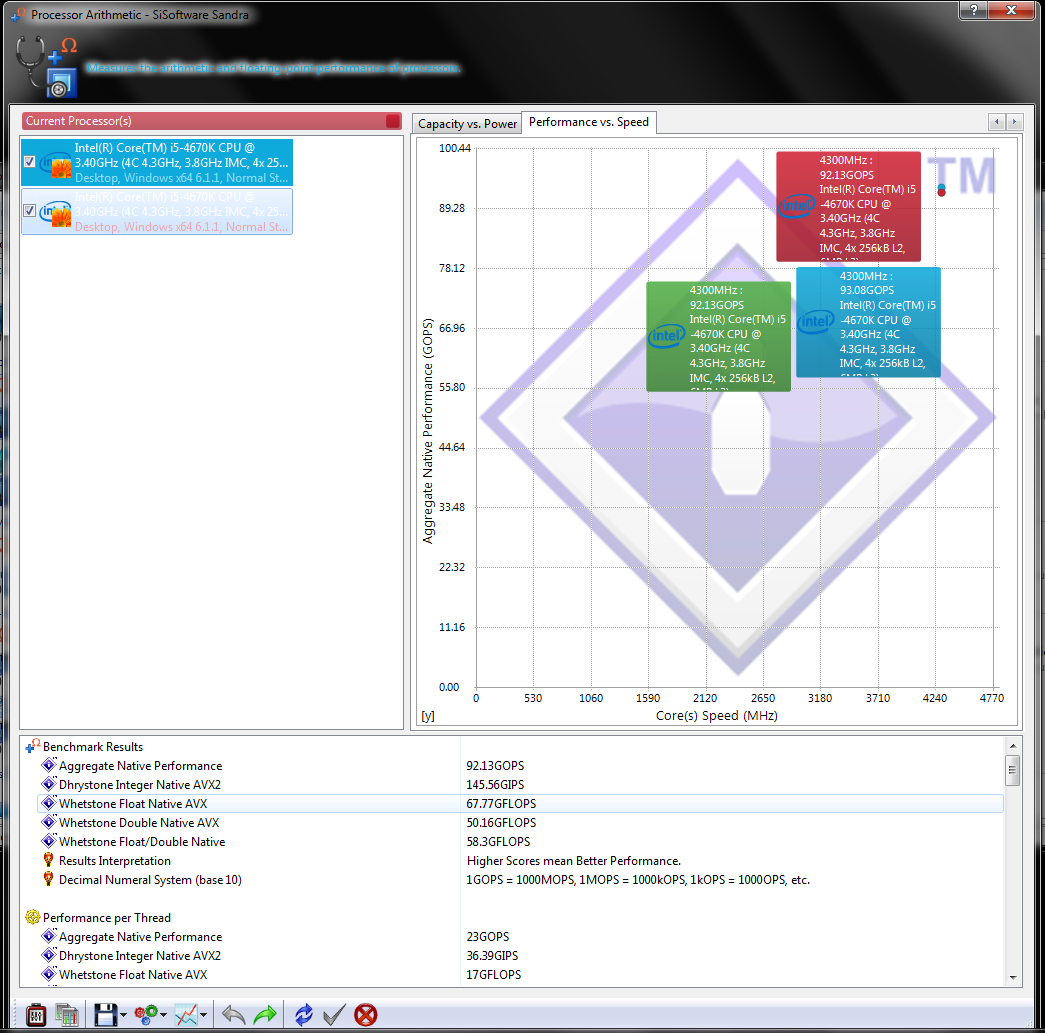Open the result ranks comparison icon
1045x1033 pixels.
[67, 1015]
